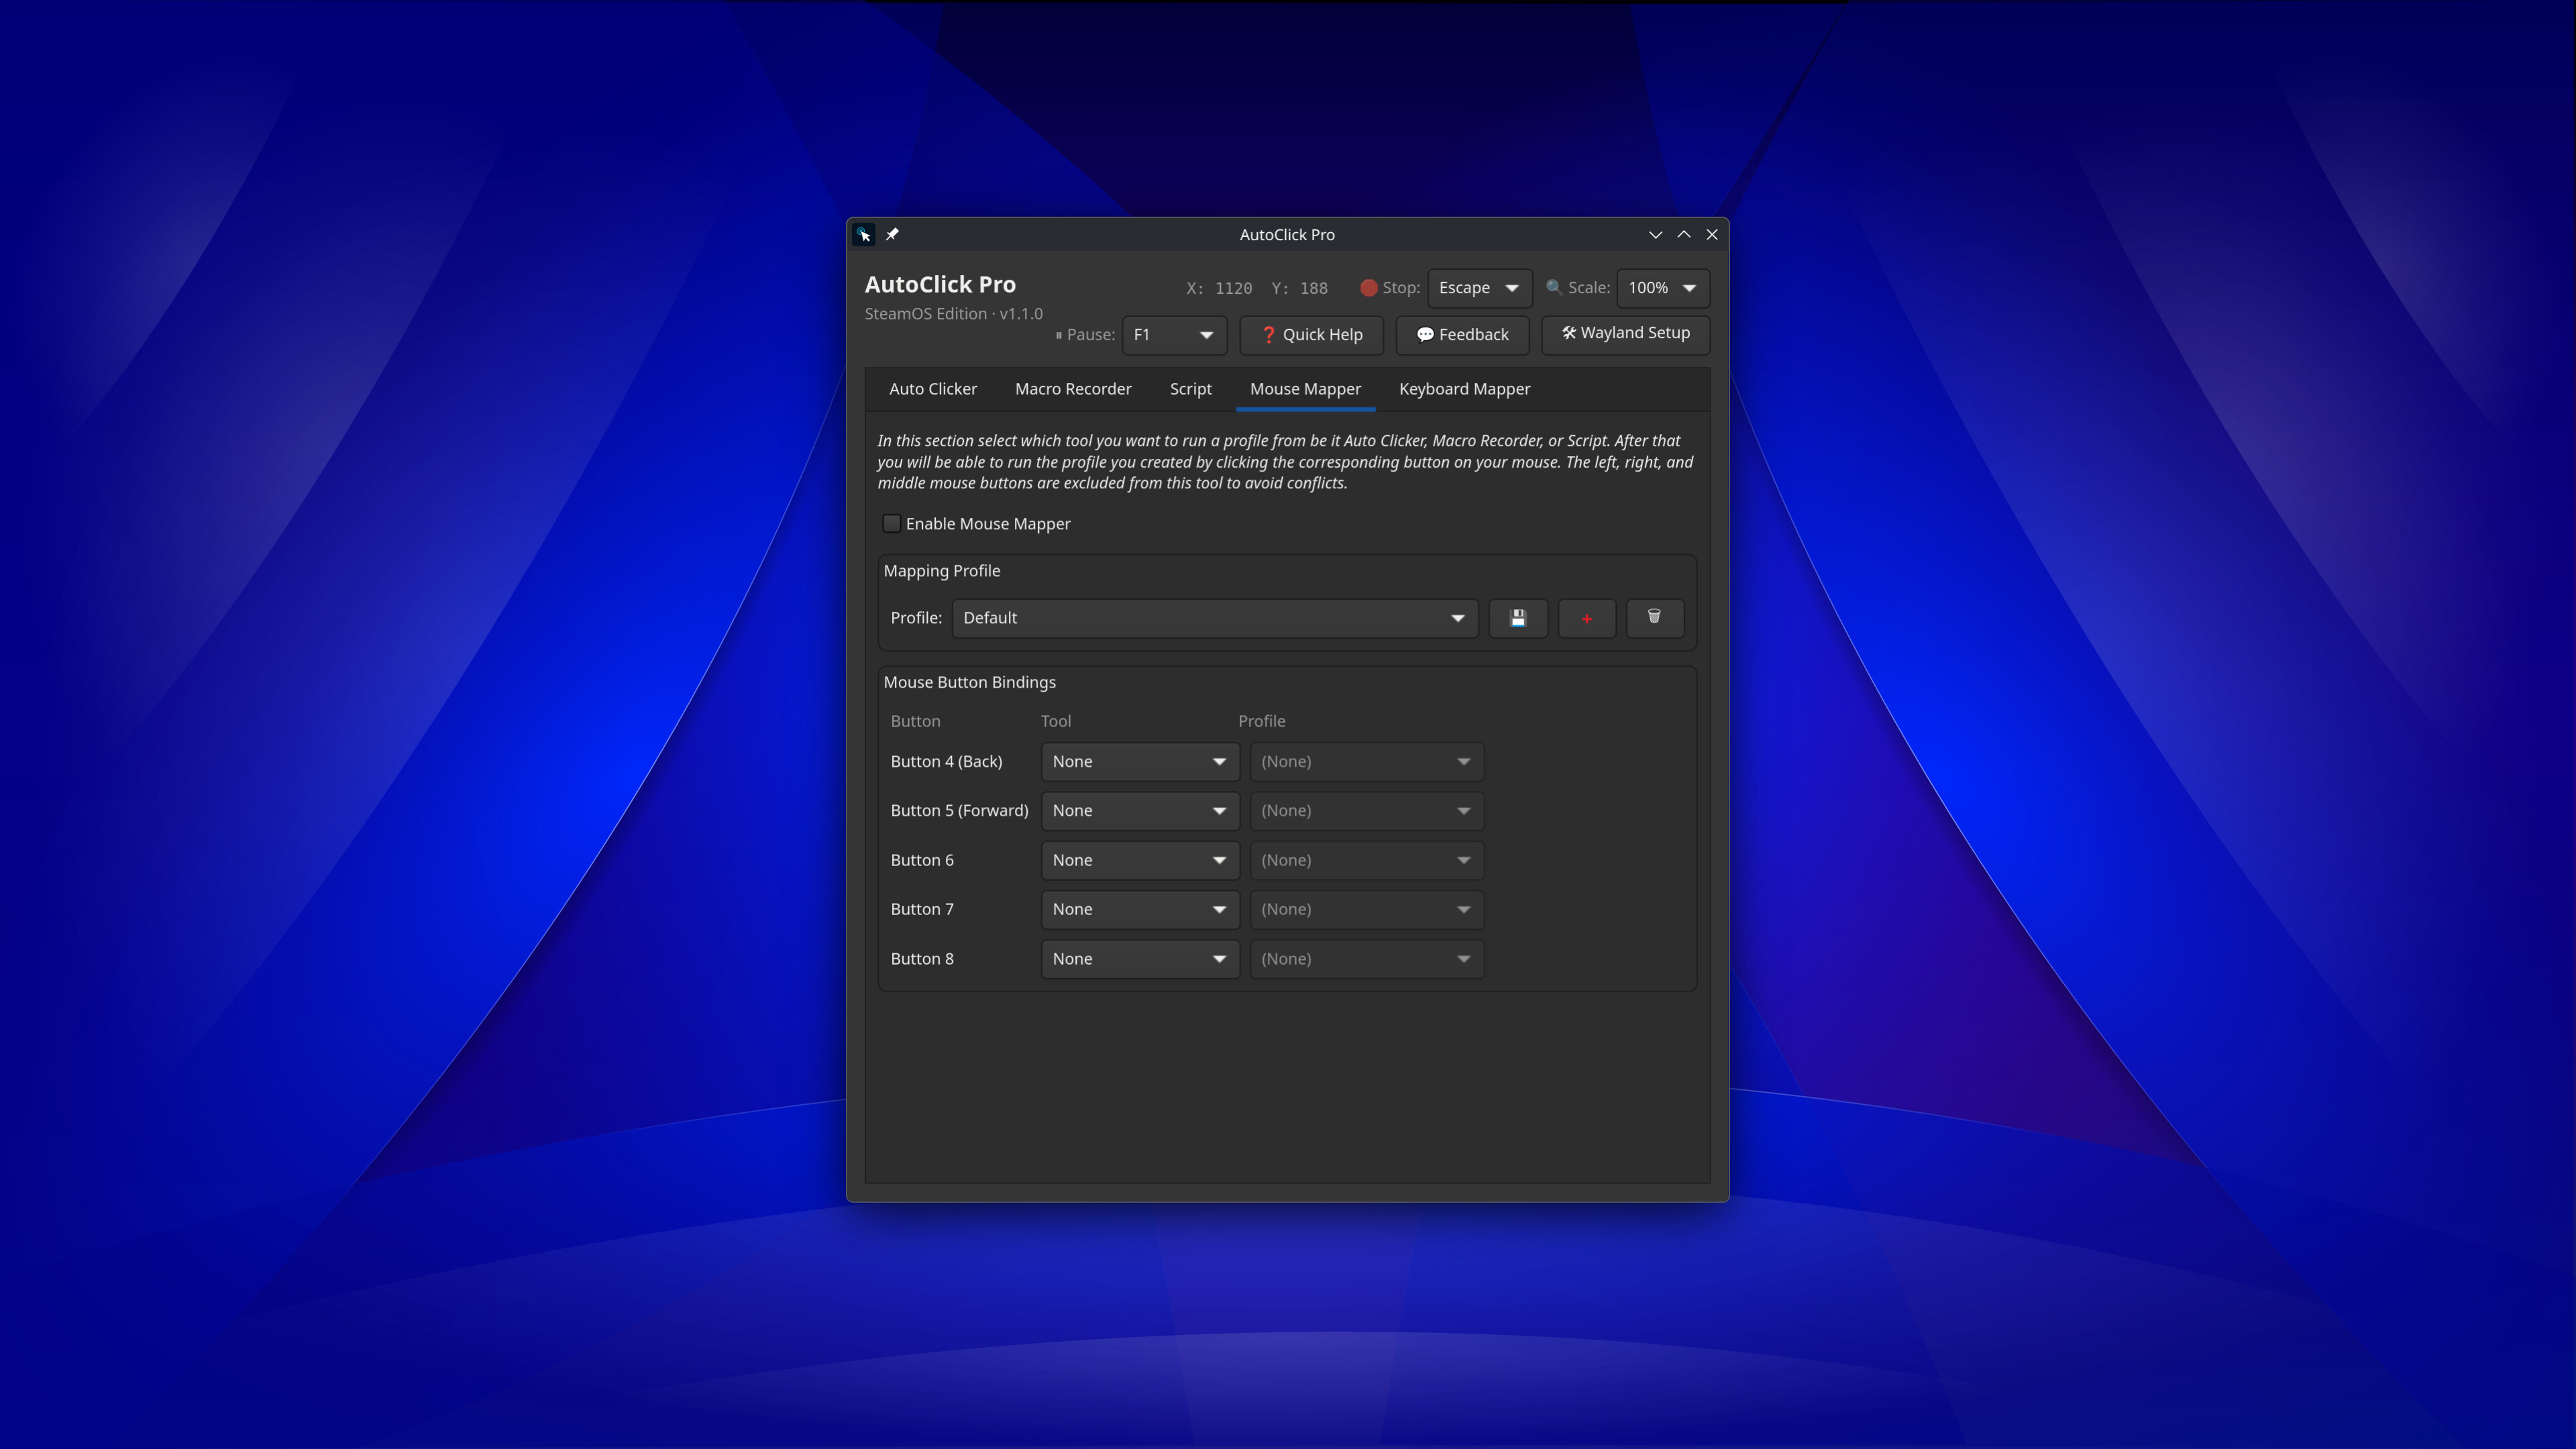Click the AutoClick Pro heading text
The height and width of the screenshot is (1449, 2576).
(940, 285)
